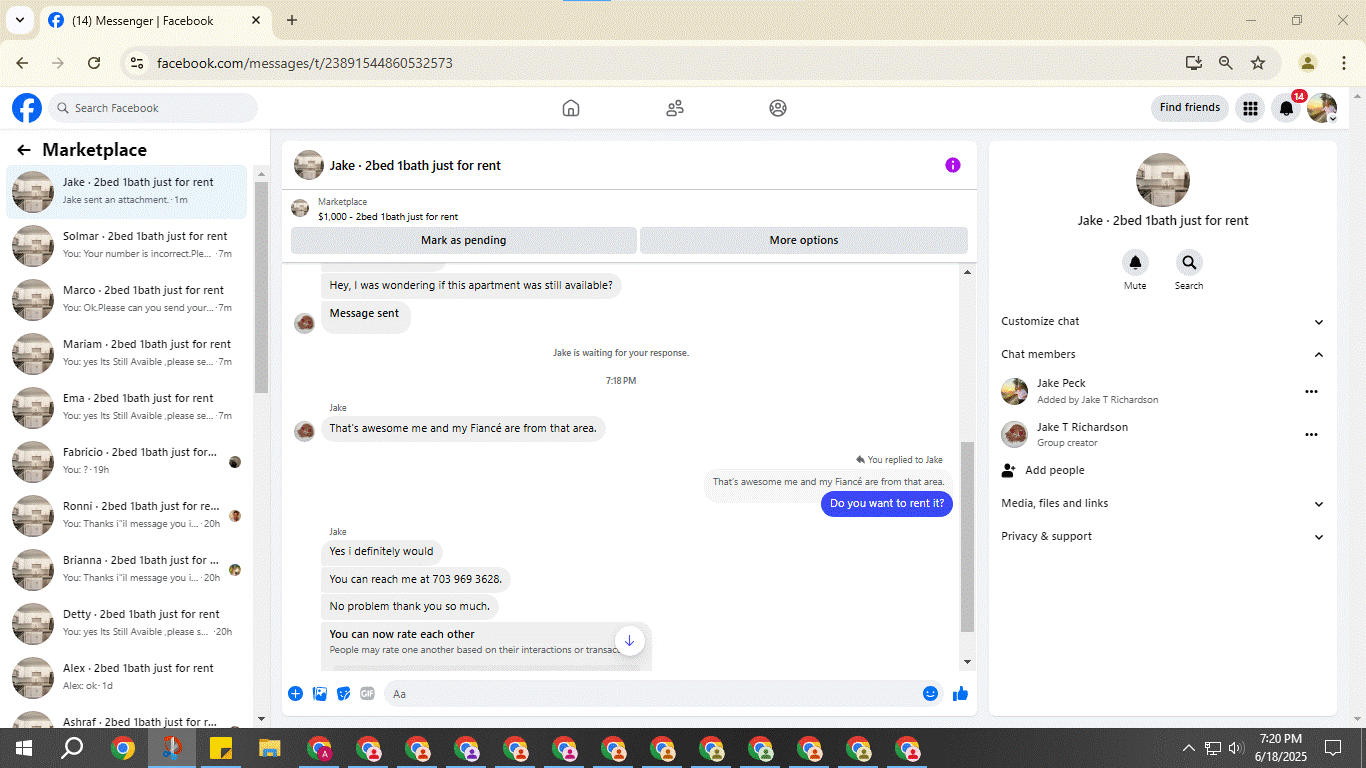
Task: Open File Explorer from taskbar
Action: [270, 747]
